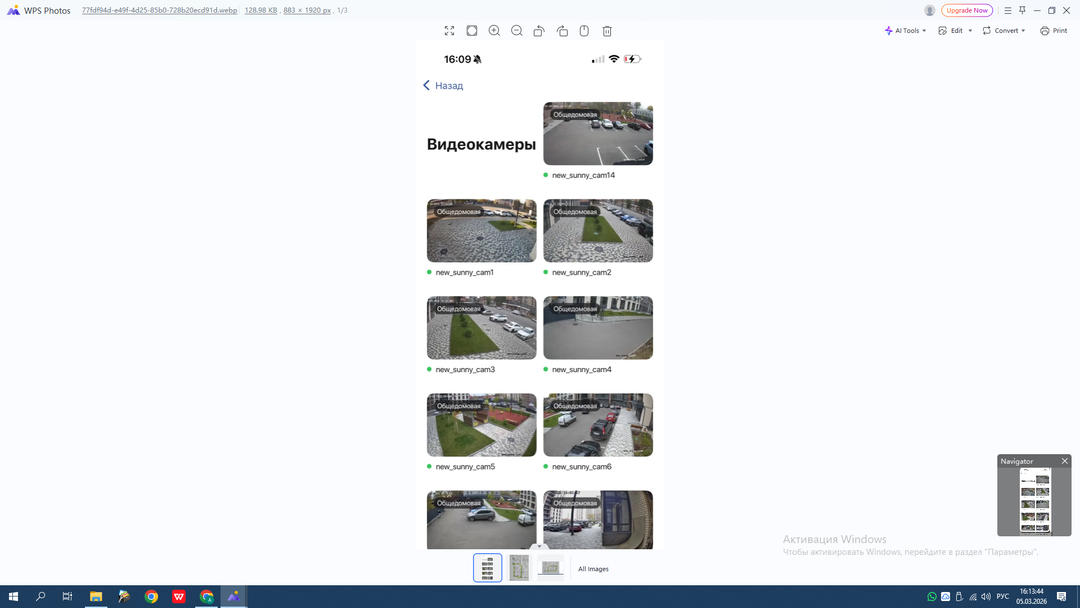Viewport: 1080px width, 608px height.
Task: Click the Upgrade Now button
Action: (967, 10)
